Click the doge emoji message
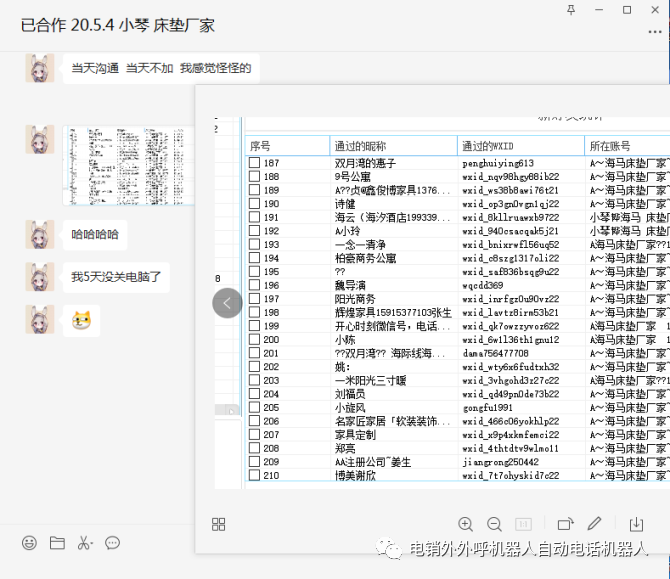The width and height of the screenshot is (670, 579). click(x=82, y=320)
